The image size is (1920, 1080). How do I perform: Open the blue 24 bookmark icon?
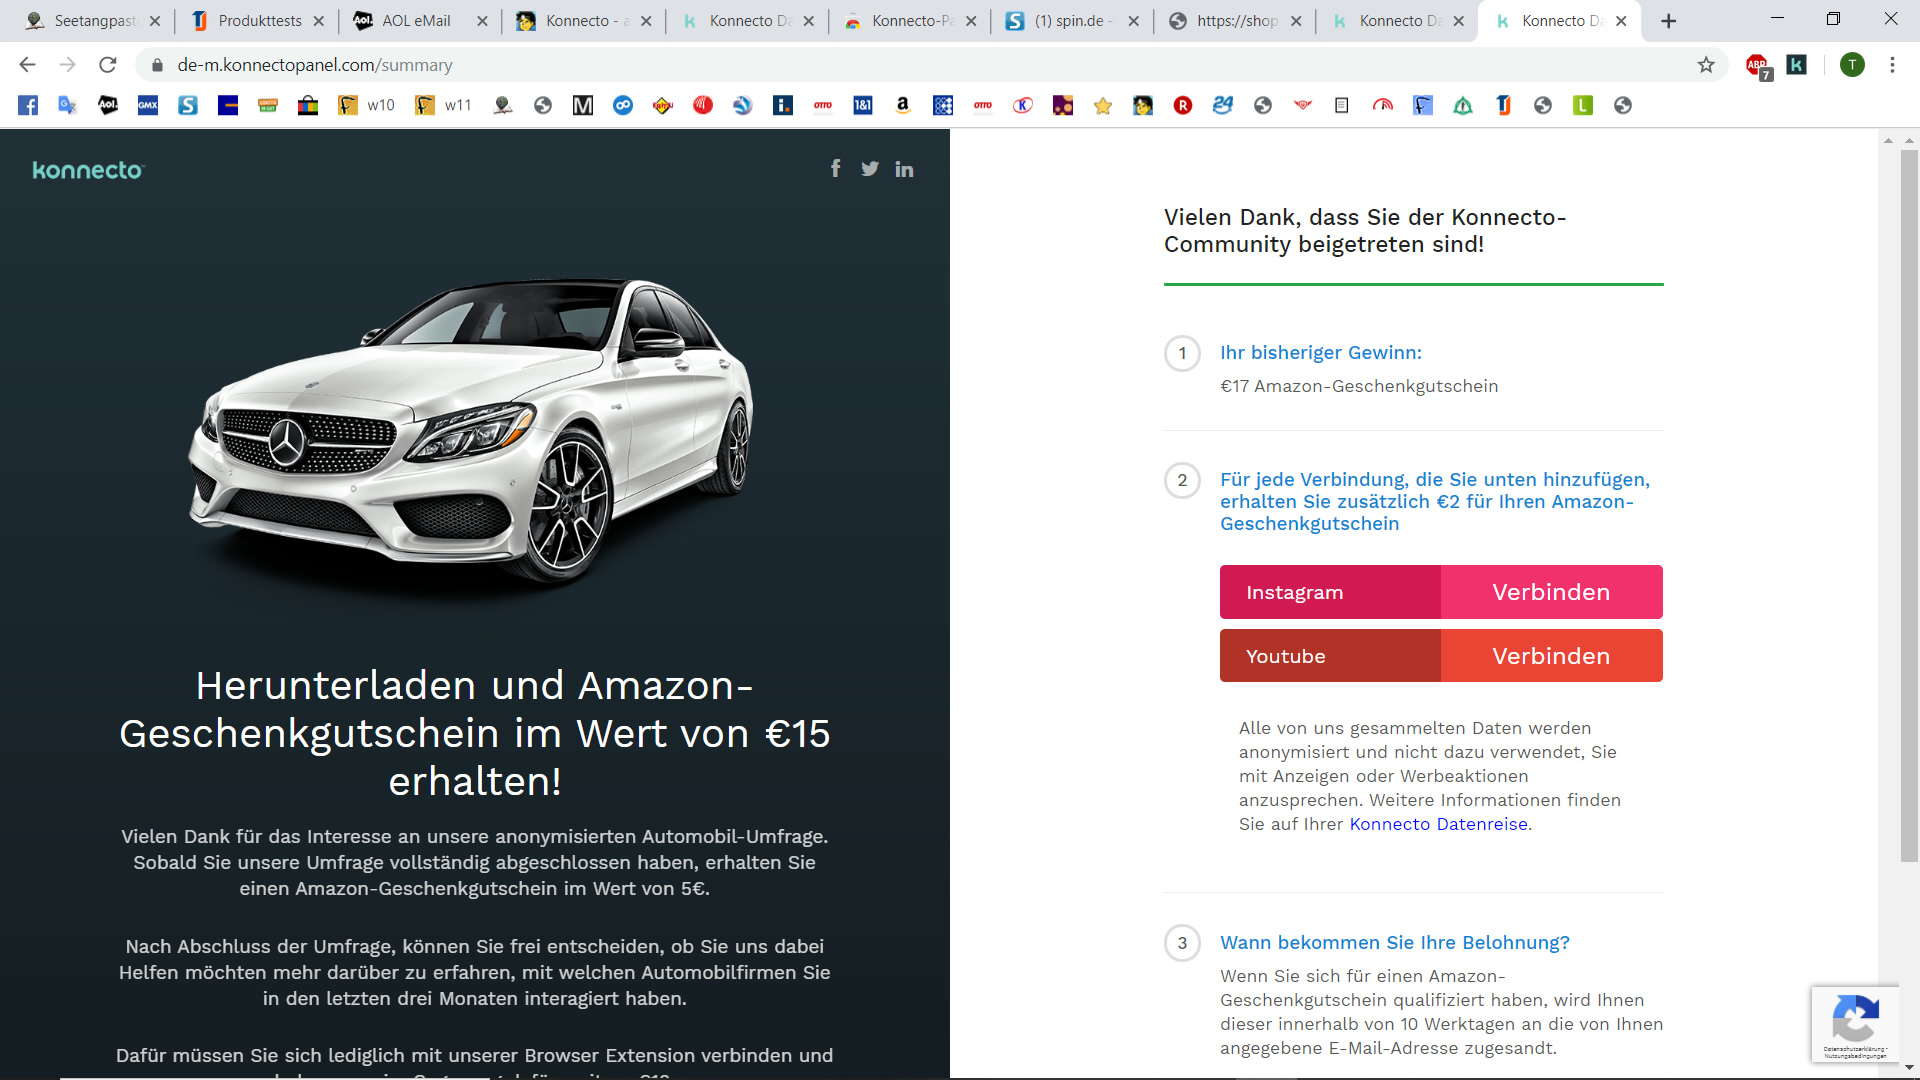(x=1223, y=105)
